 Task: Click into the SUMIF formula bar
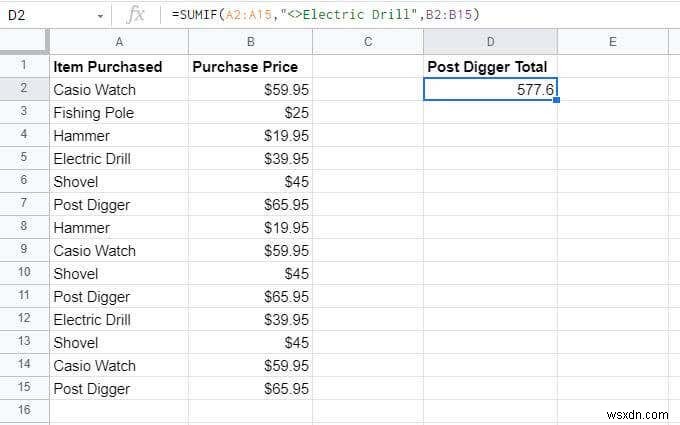[x=400, y=14]
